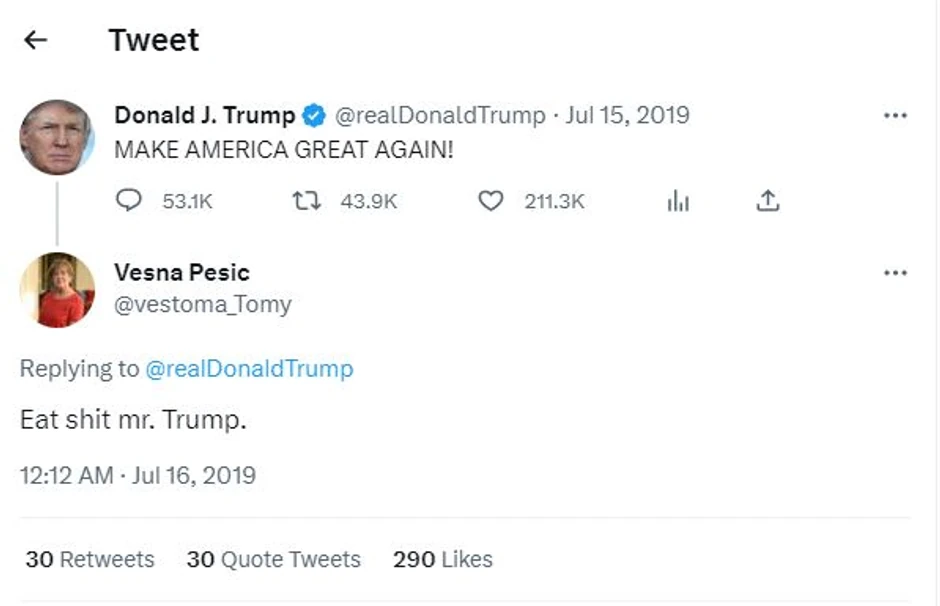Open more options for Vesna Pesic's reply
Screen dimensions: 940x606
click(895, 271)
